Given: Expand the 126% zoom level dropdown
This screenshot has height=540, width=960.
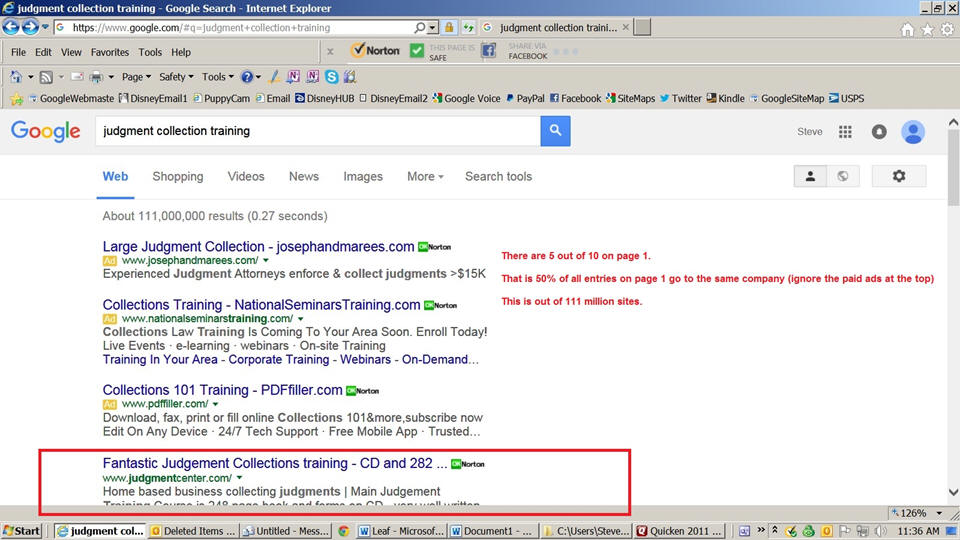Looking at the screenshot, I should [x=936, y=513].
